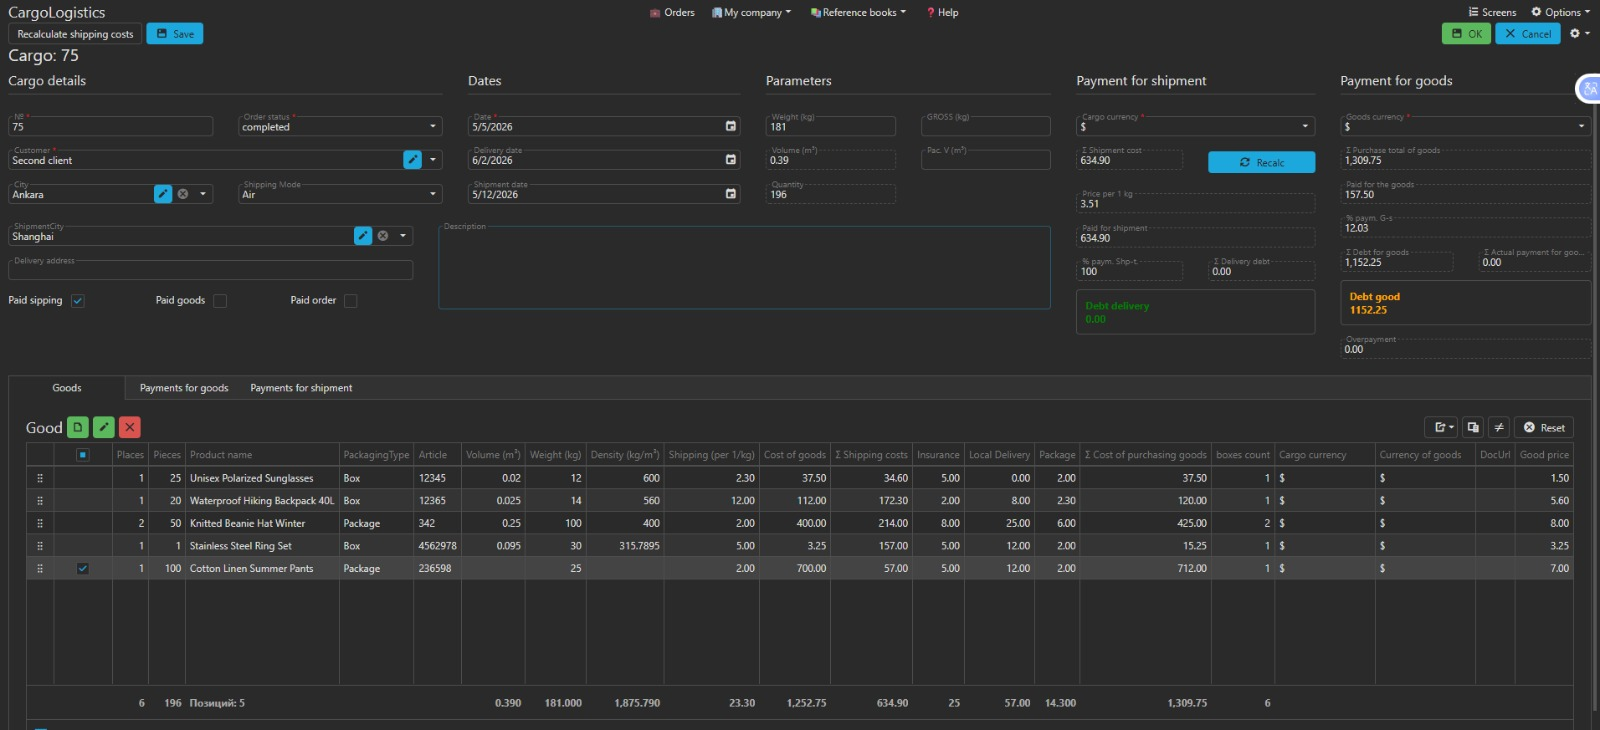Viewport: 1600px width, 730px height.
Task: Switch to the Payments for shipment tab
Action: [301, 388]
